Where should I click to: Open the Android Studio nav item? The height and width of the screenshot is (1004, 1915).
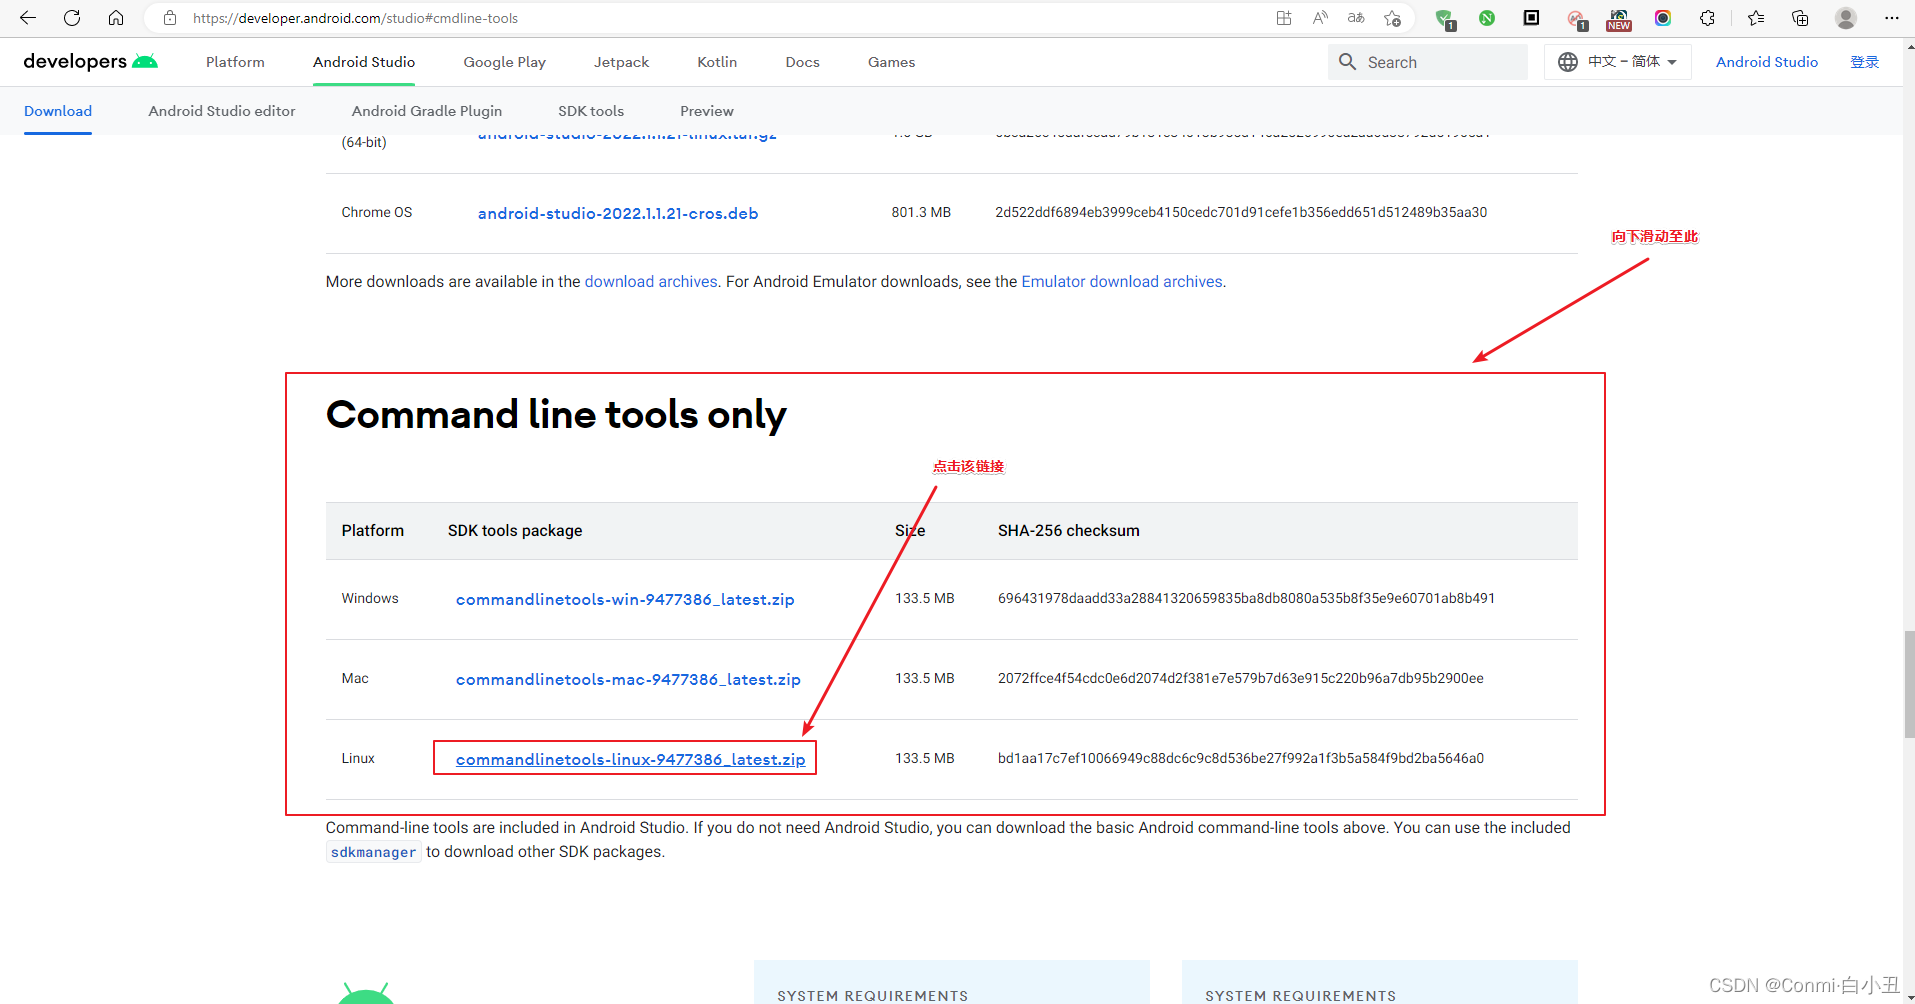point(364,62)
